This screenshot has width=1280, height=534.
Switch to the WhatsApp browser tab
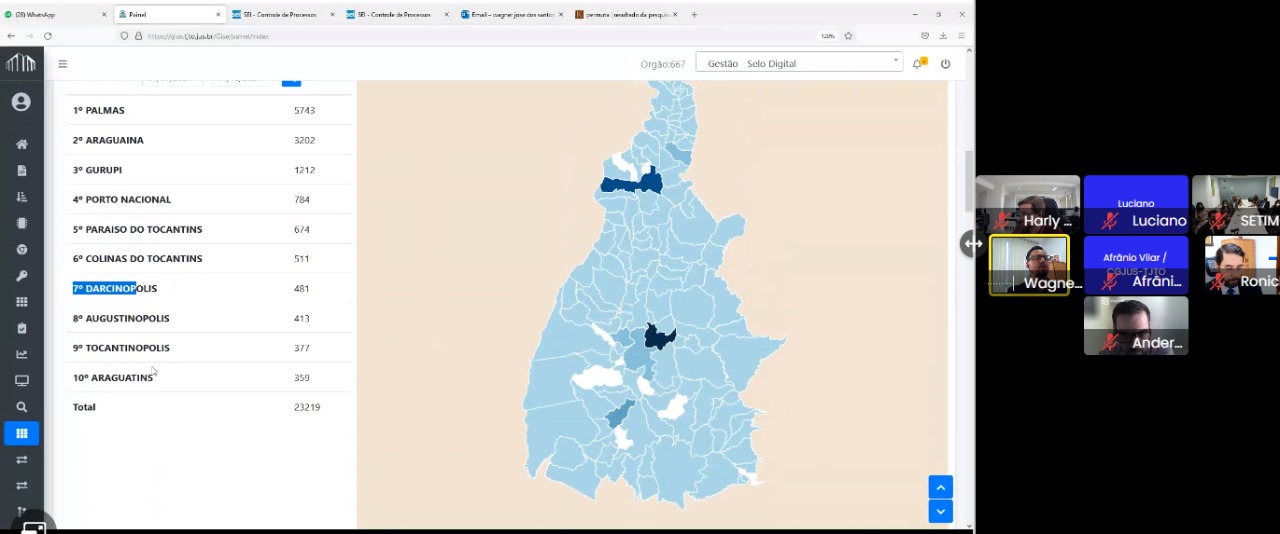55,15
